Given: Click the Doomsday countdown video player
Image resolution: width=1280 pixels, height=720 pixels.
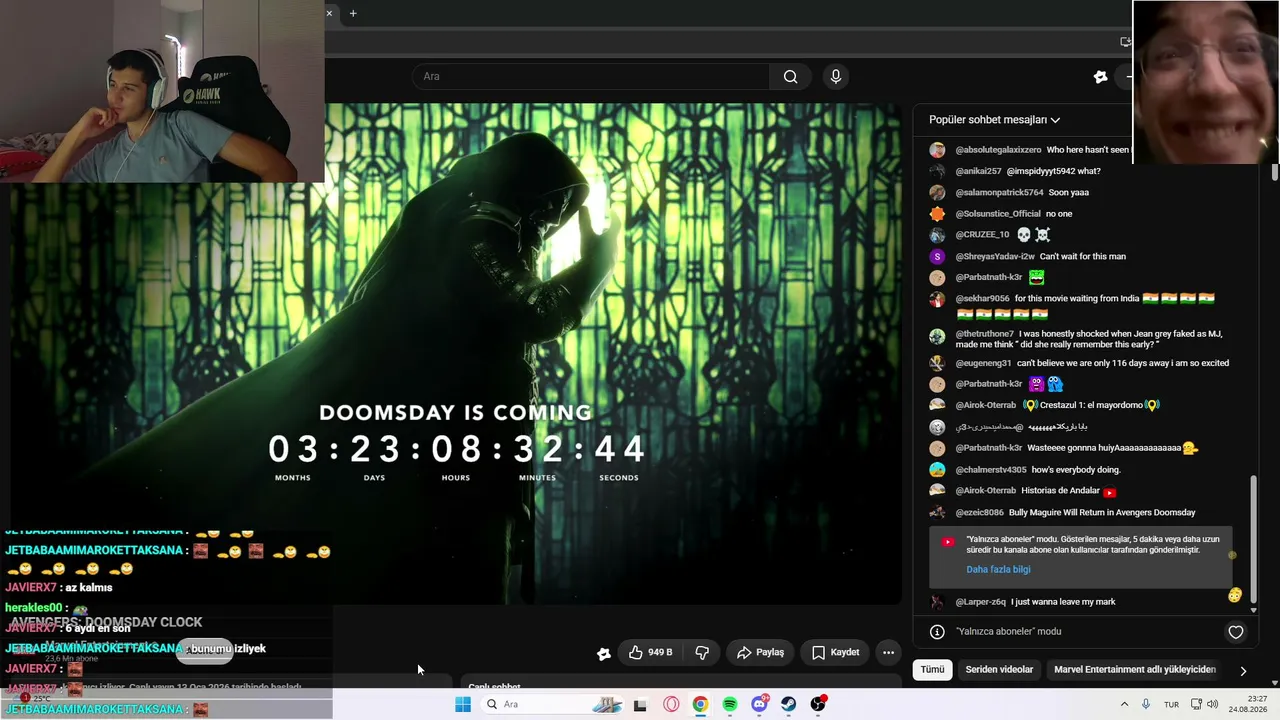Looking at the screenshot, I should [x=455, y=353].
